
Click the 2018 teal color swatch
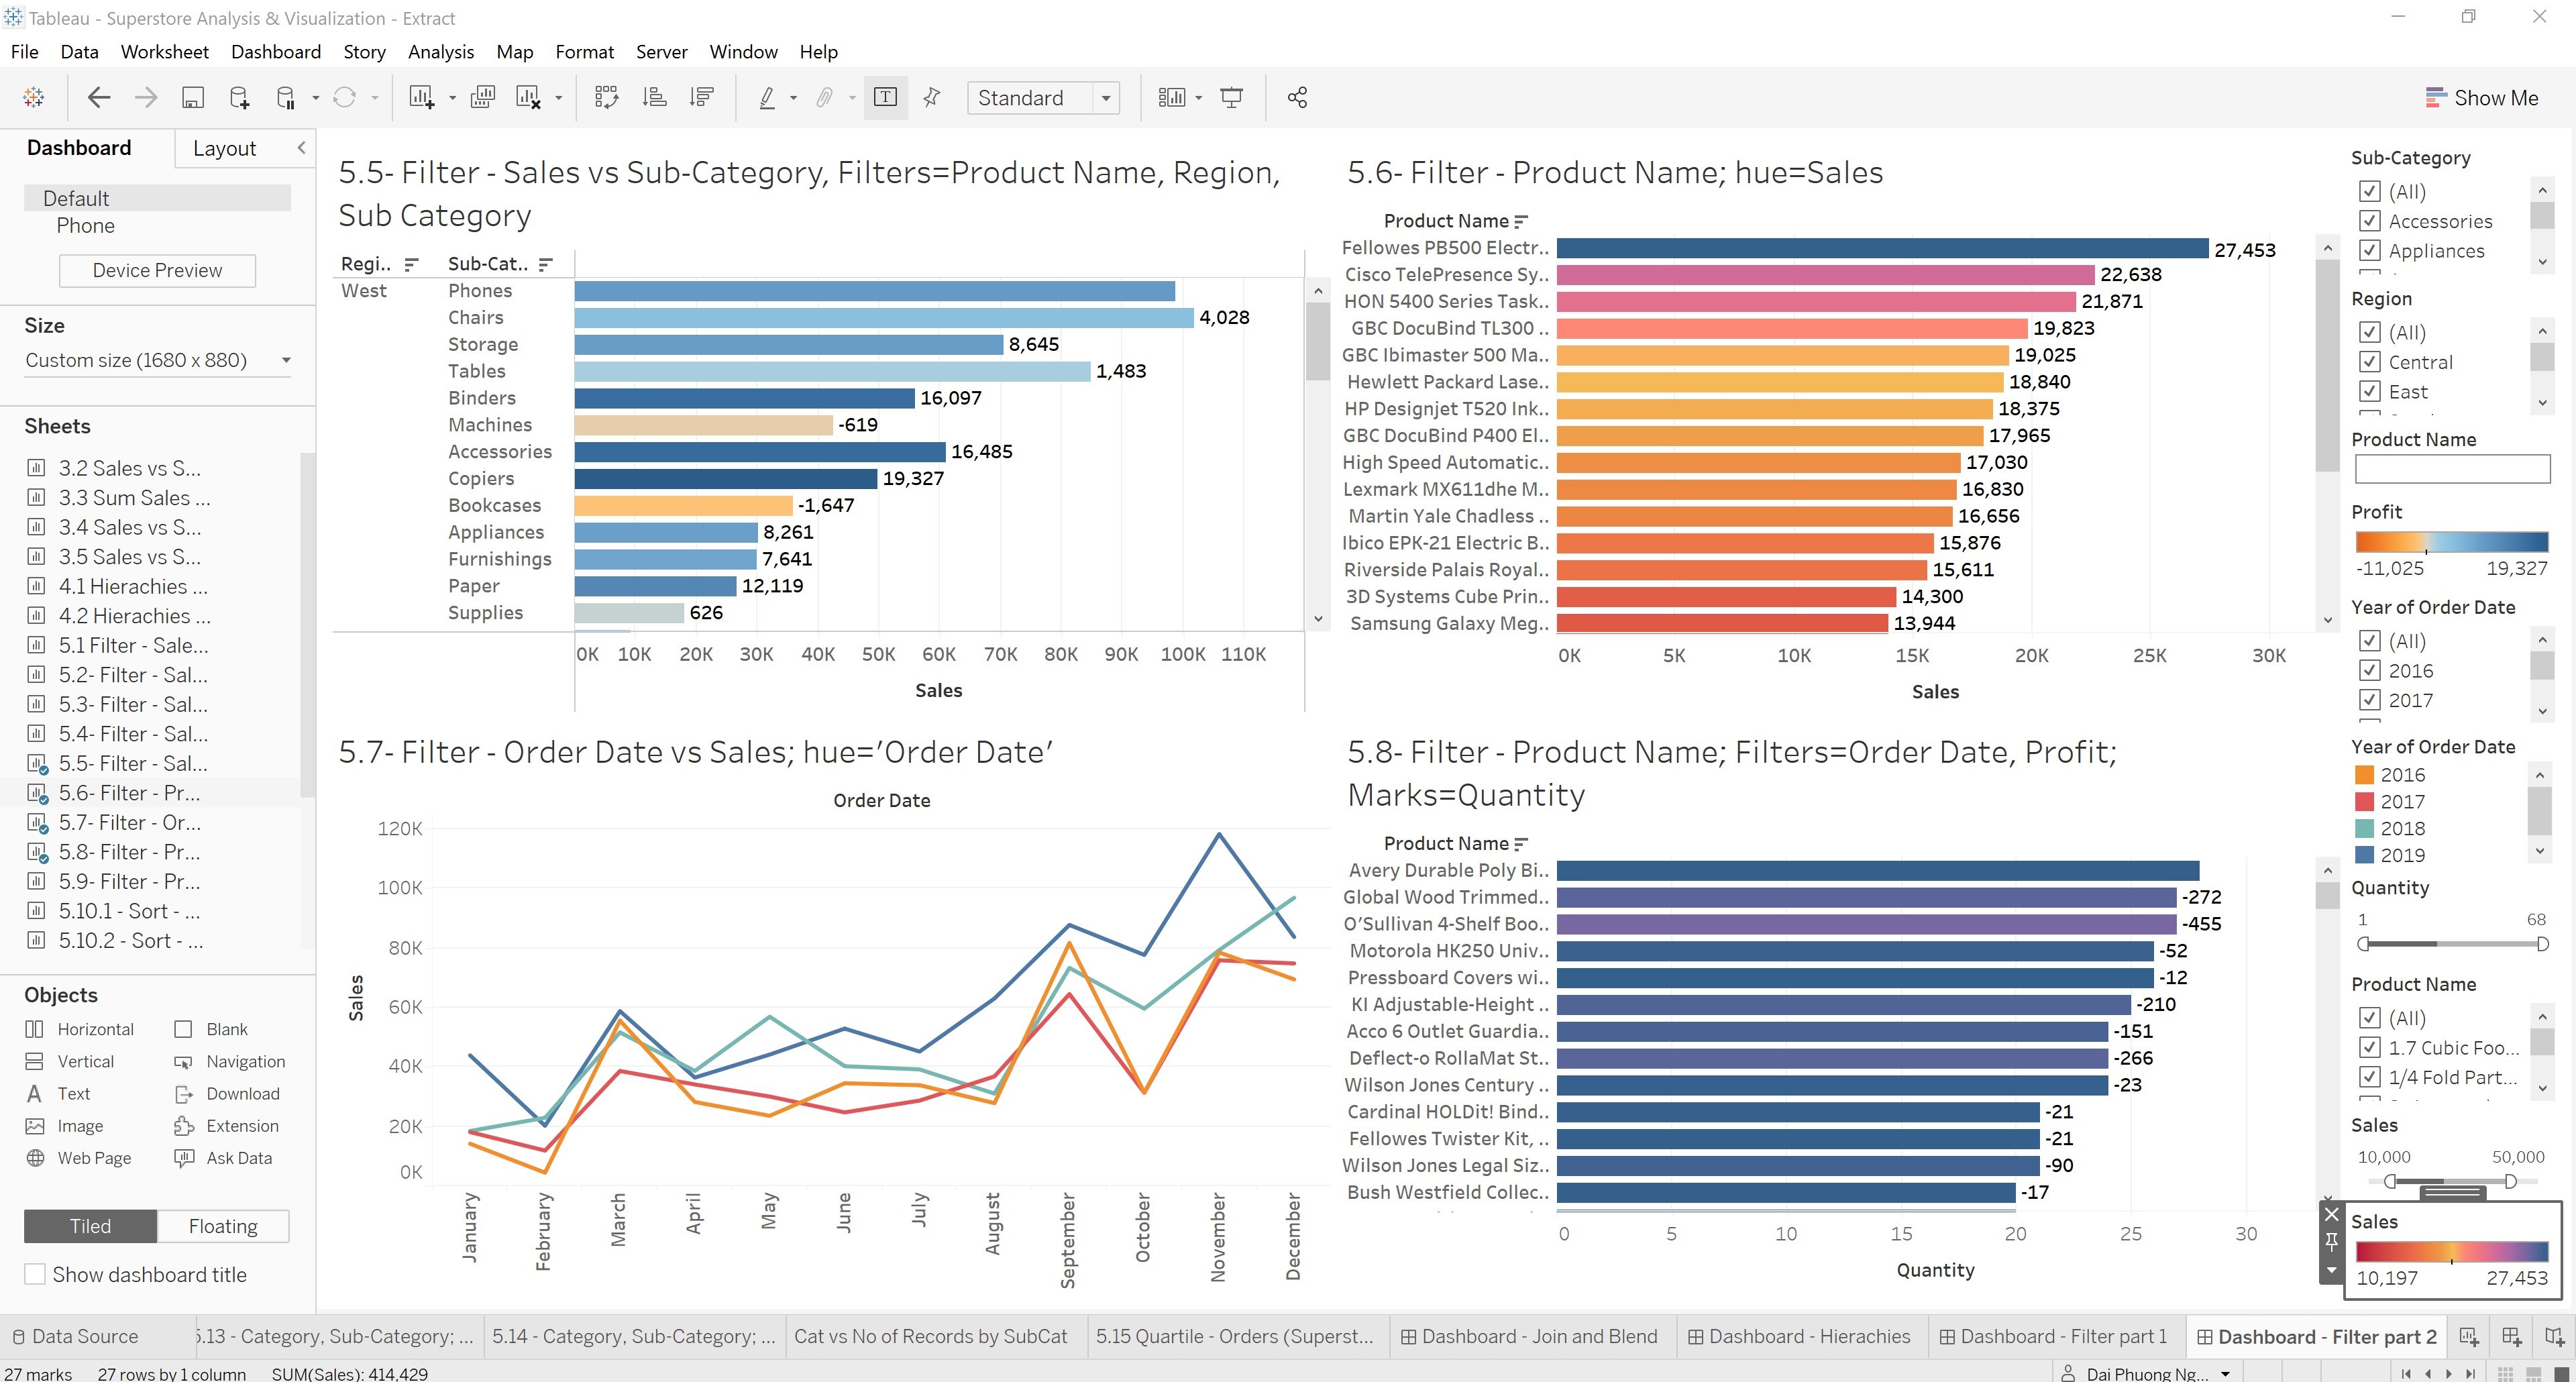(2364, 828)
